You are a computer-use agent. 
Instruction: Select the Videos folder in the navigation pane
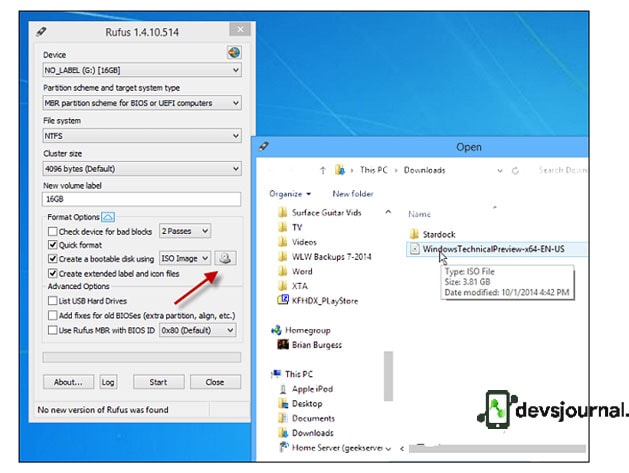coord(297,242)
